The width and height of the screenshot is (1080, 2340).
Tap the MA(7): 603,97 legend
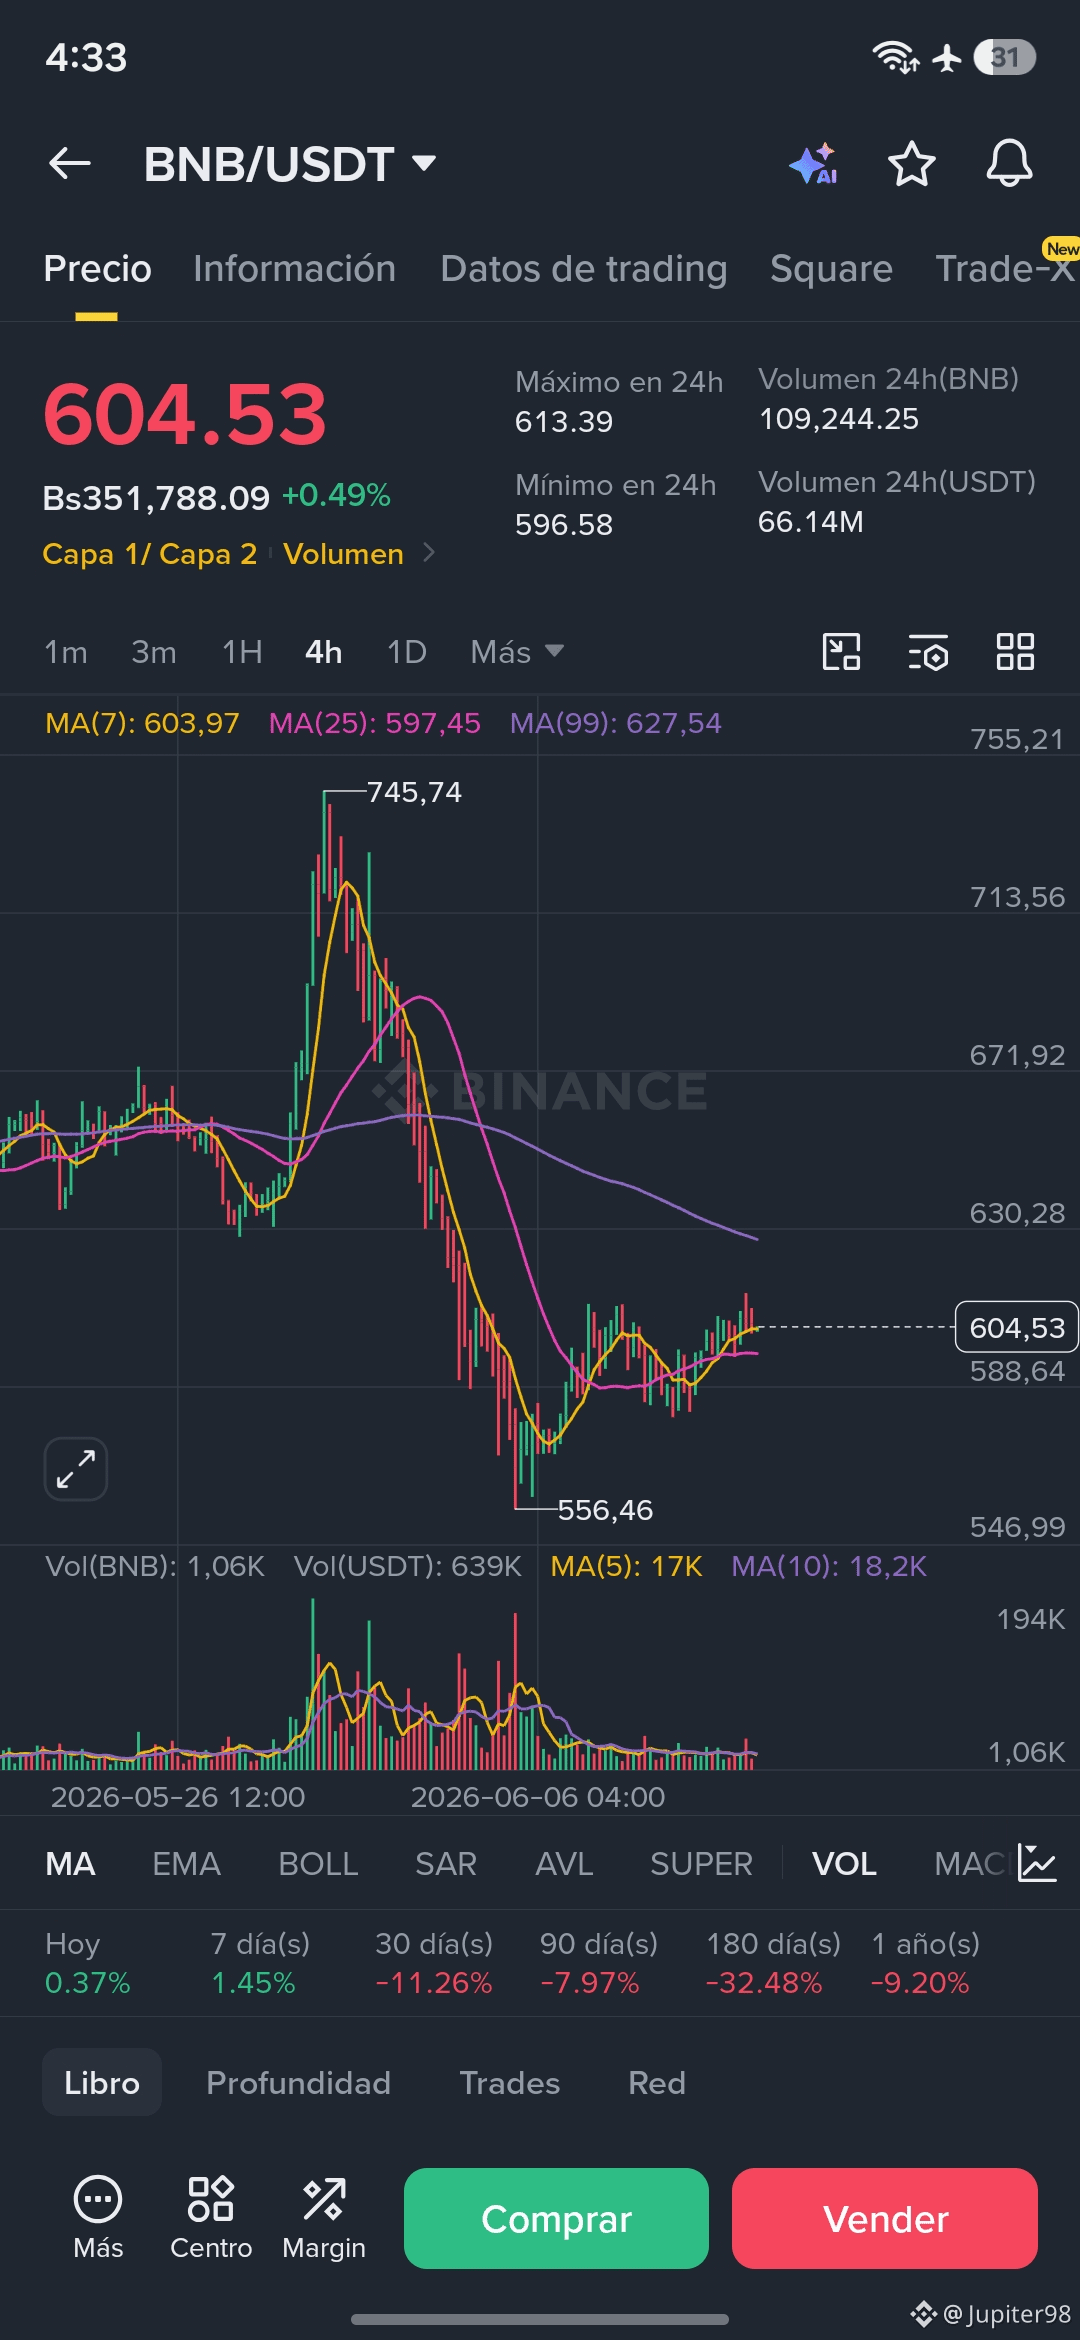(x=142, y=723)
